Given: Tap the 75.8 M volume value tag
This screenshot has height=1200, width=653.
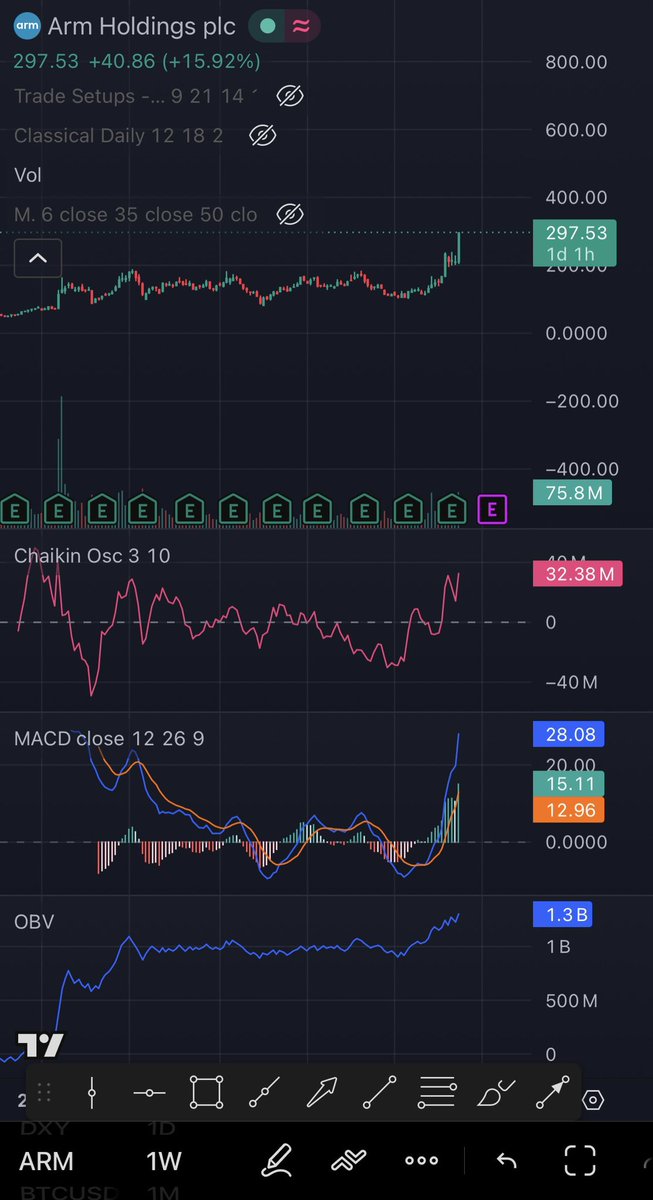Looking at the screenshot, I should [572, 492].
